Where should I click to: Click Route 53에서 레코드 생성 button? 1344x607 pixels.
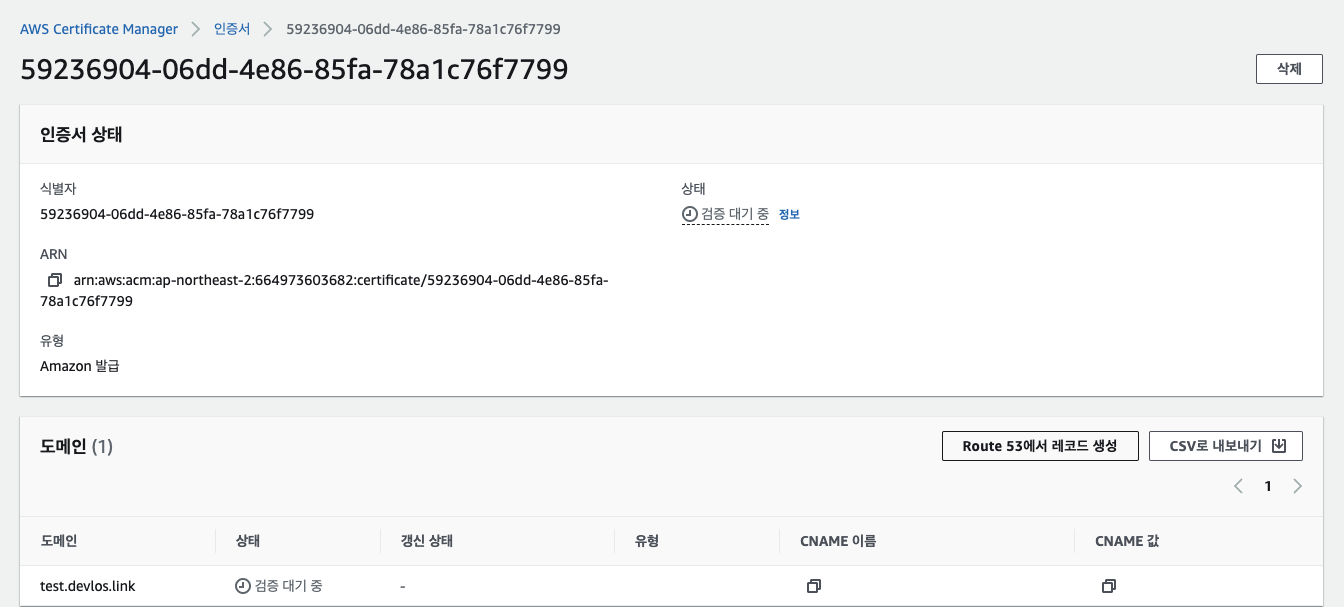(1040, 446)
